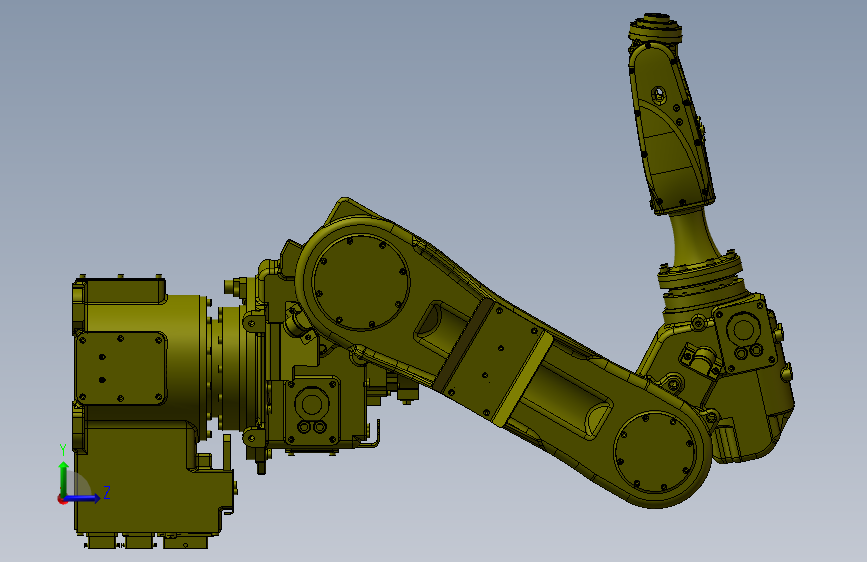Select the motor housing below the shoulder joint
Viewport: 867px width, 562px height.
click(x=312, y=412)
